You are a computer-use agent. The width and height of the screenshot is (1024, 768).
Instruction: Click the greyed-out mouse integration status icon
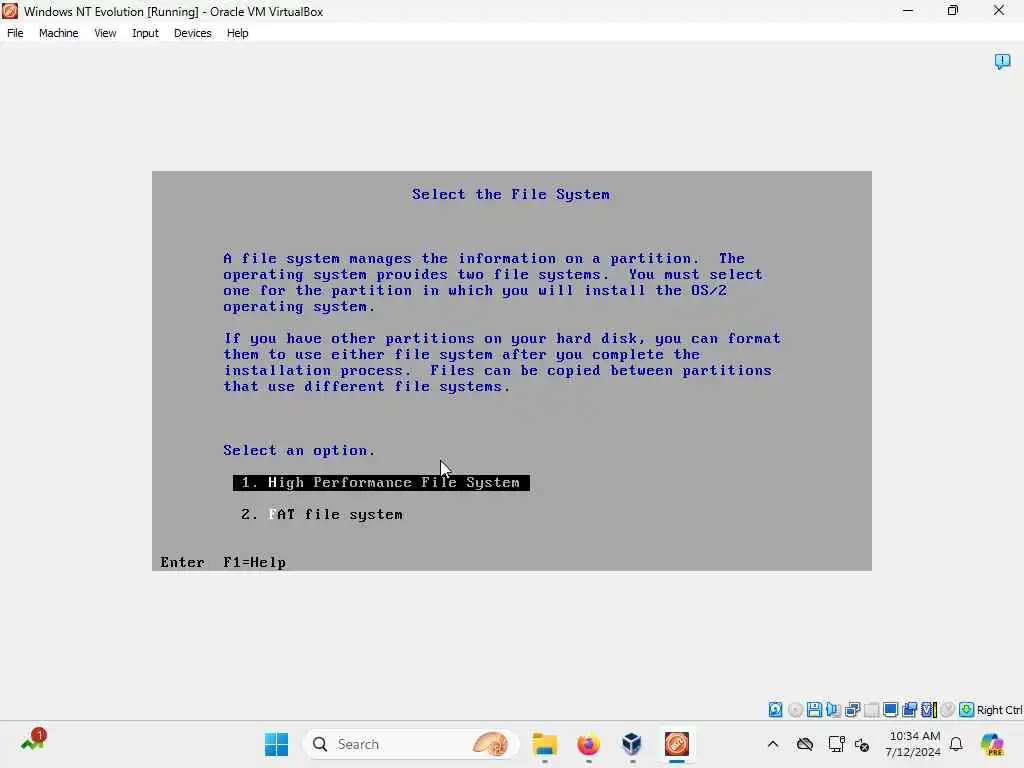pyautogui.click(x=948, y=710)
